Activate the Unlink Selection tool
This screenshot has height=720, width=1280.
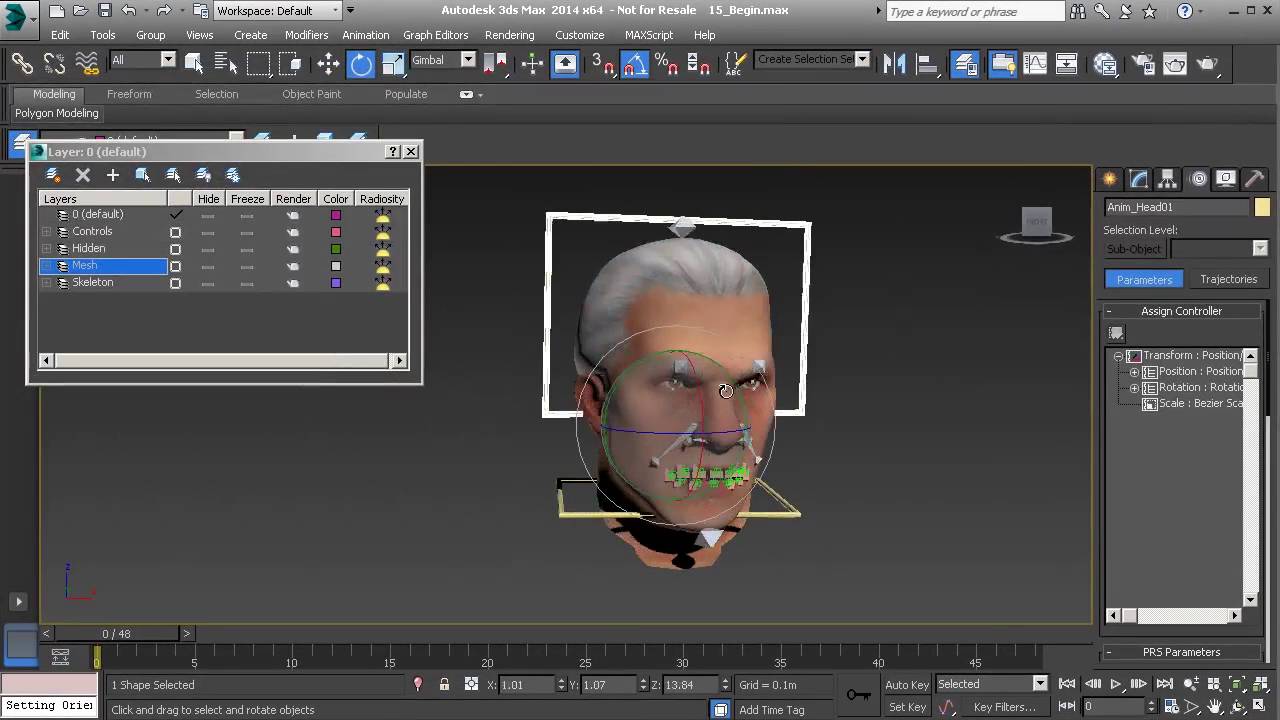(55, 63)
